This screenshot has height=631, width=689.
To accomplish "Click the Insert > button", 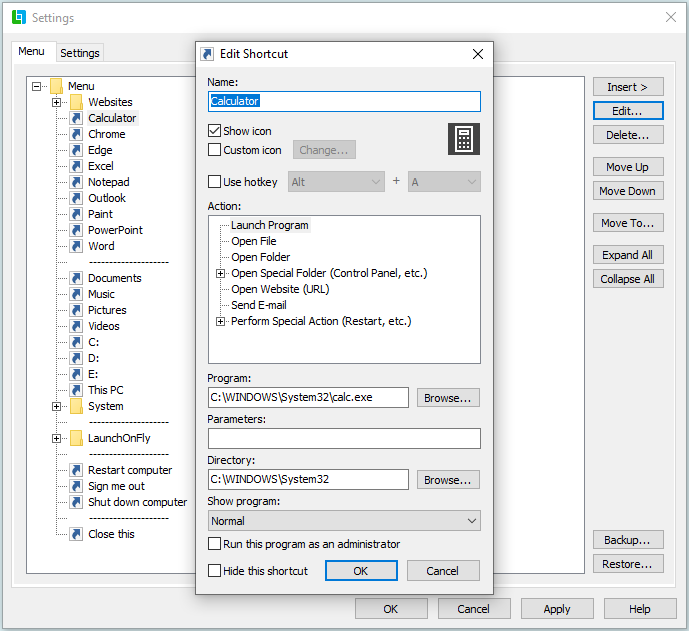I will pos(628,87).
